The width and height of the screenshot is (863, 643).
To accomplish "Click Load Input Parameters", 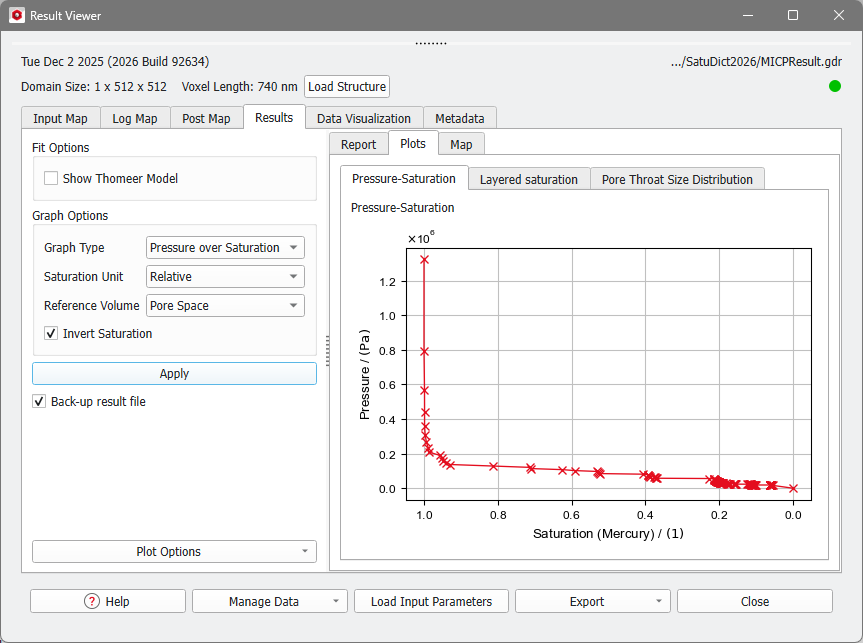I will 431,601.
